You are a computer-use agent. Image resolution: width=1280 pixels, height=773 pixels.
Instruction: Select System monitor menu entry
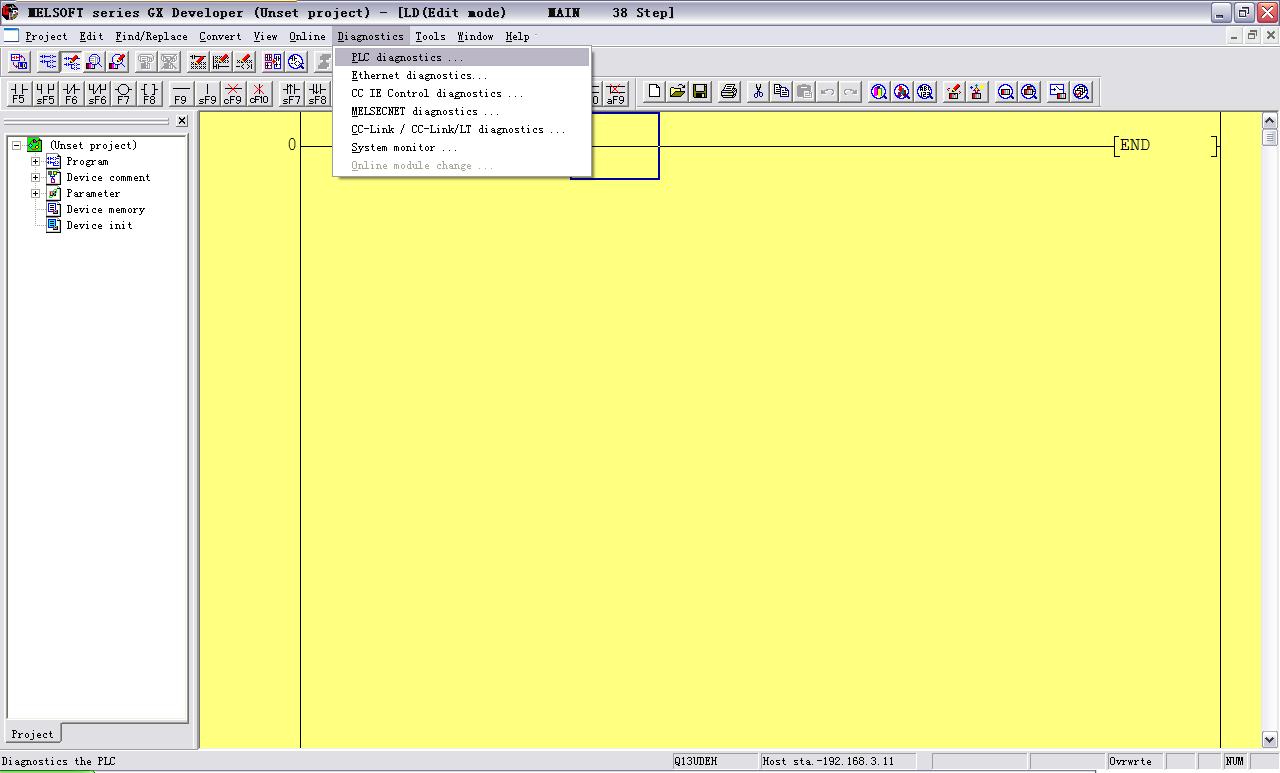[x=403, y=147]
